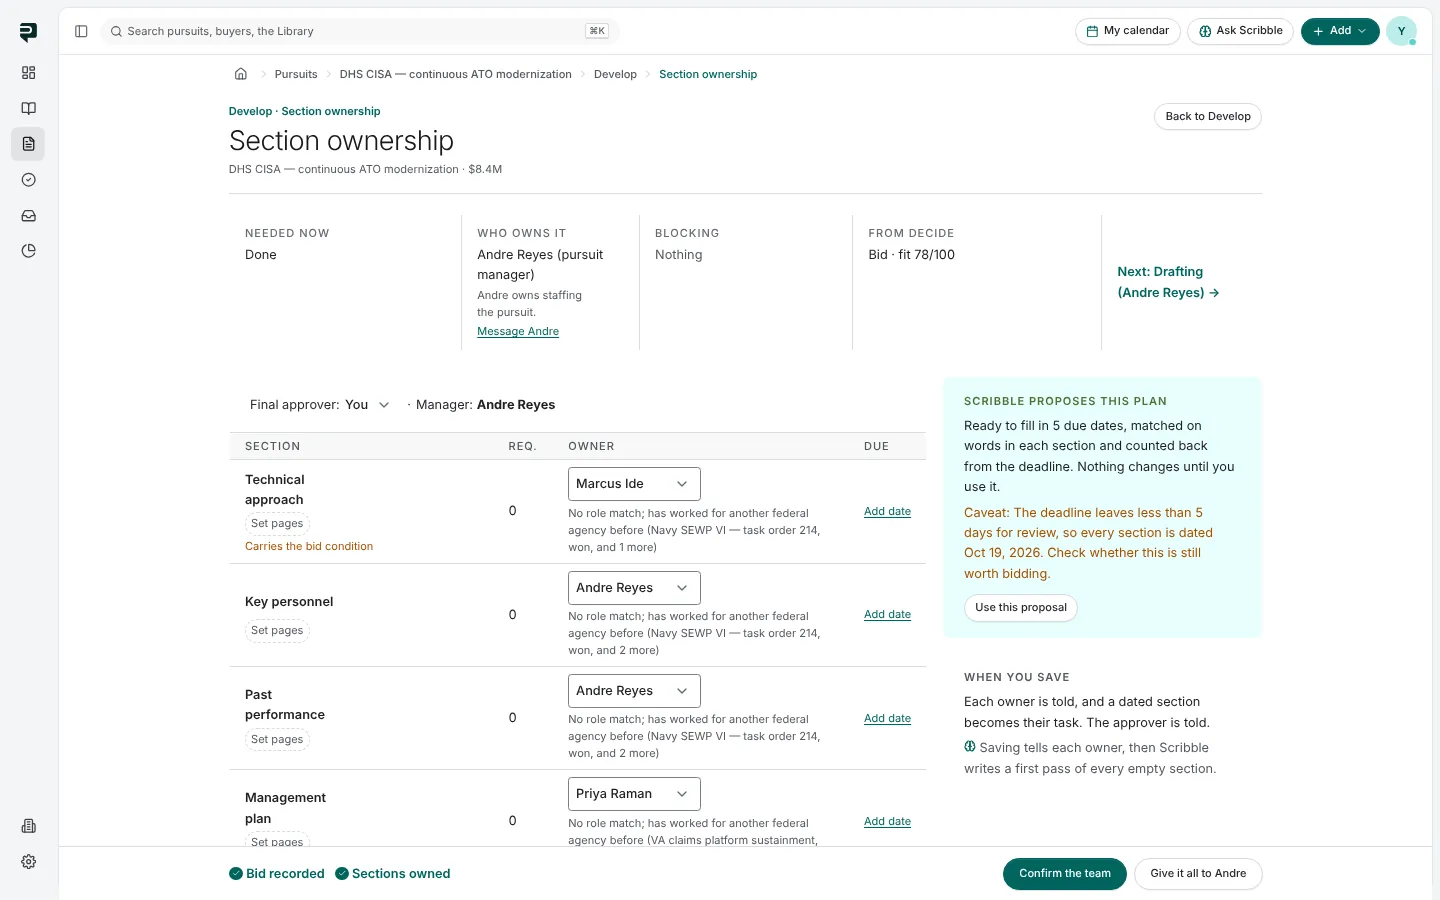Set pages for Past performance
The image size is (1440, 900).
click(x=277, y=739)
